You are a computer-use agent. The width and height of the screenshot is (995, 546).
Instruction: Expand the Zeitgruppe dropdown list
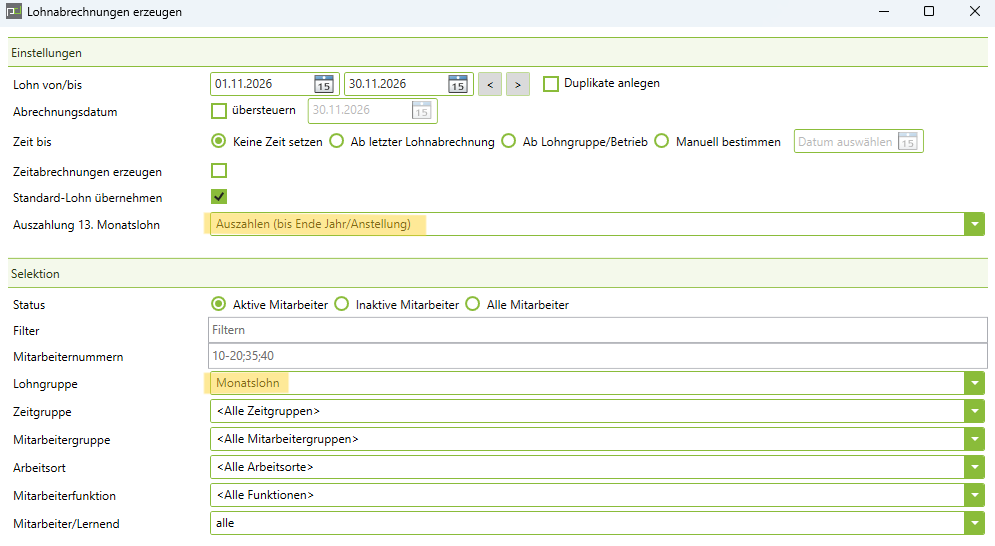[974, 411]
